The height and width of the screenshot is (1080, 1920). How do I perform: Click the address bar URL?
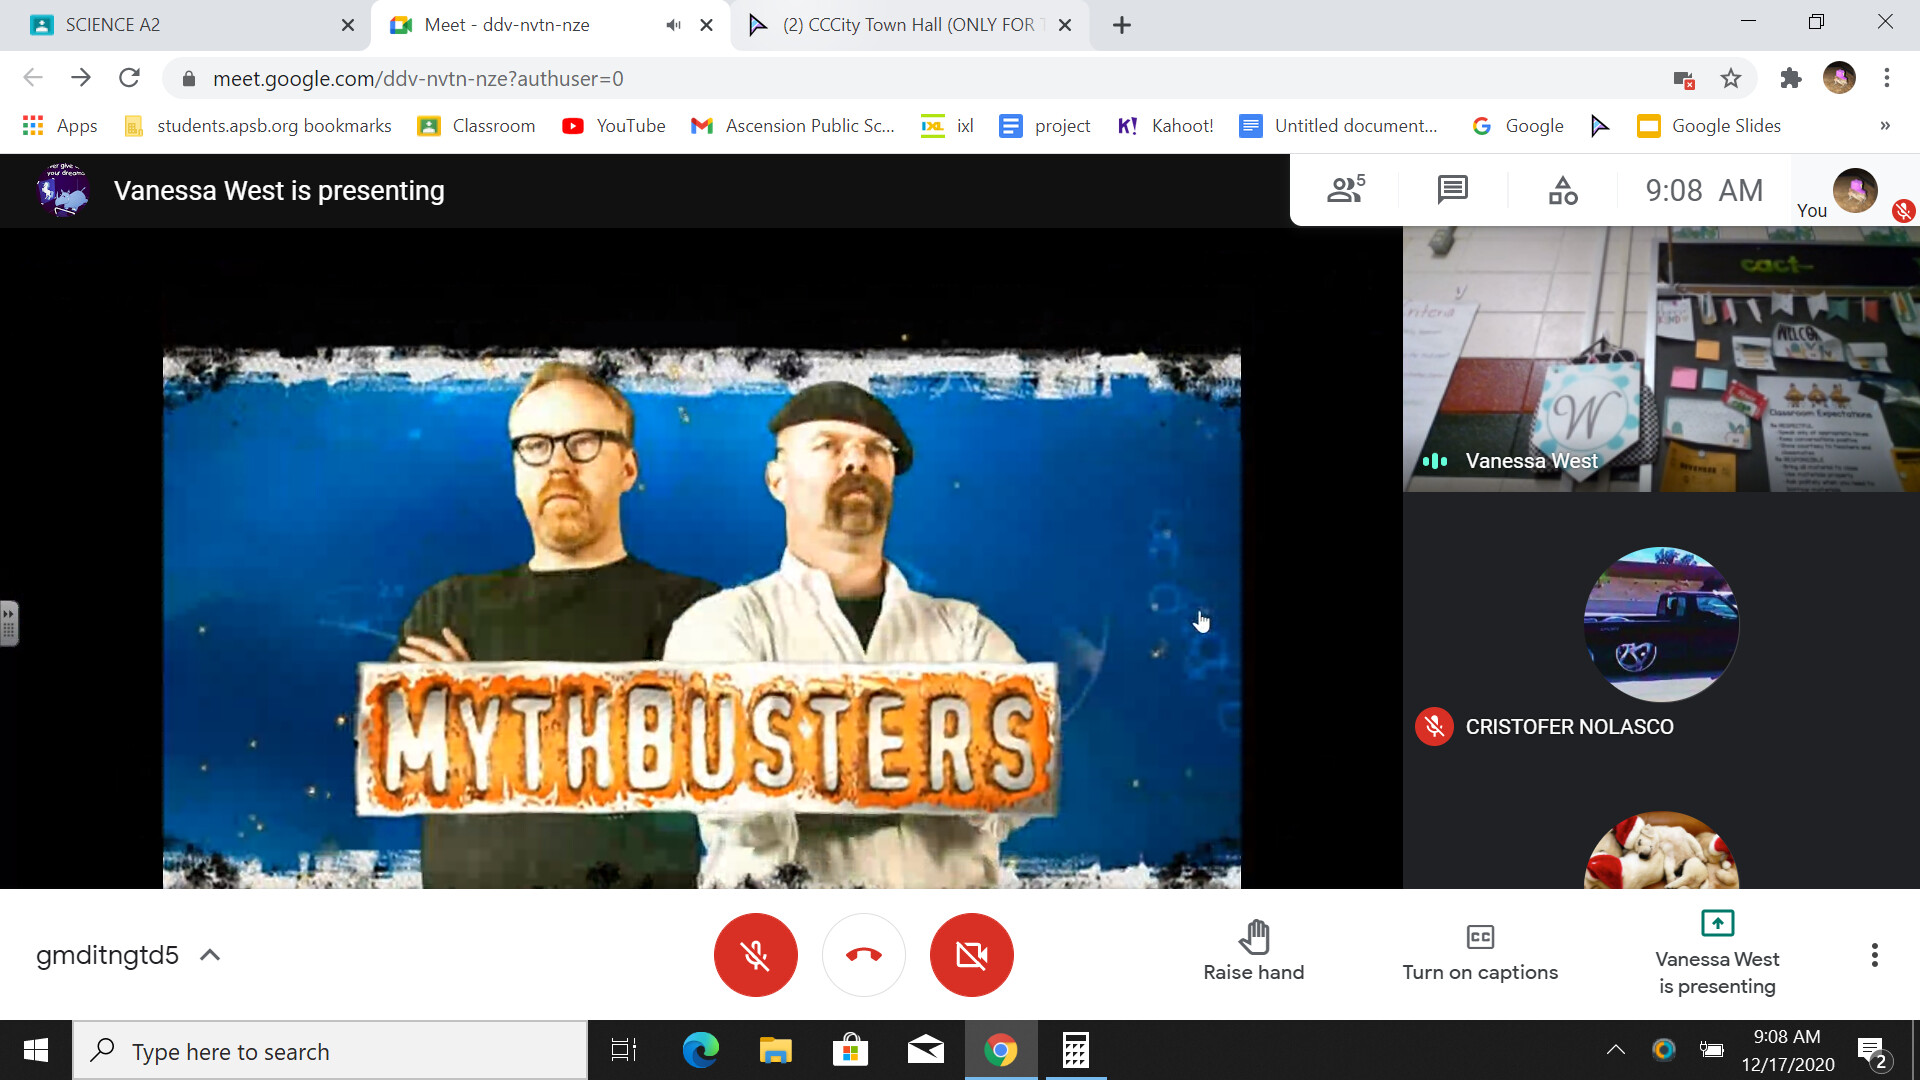[x=418, y=79]
